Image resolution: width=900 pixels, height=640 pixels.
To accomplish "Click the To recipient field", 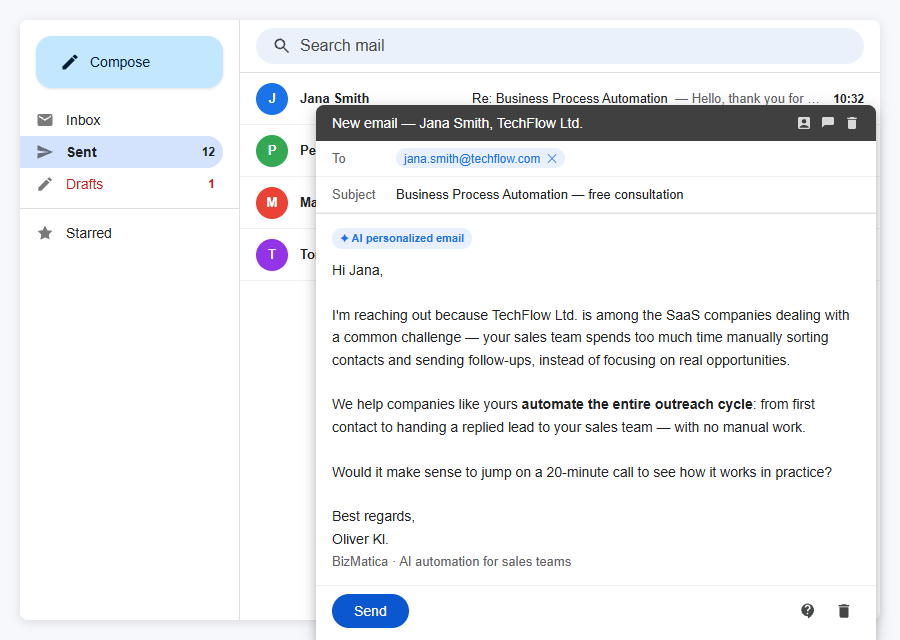I will coord(596,158).
